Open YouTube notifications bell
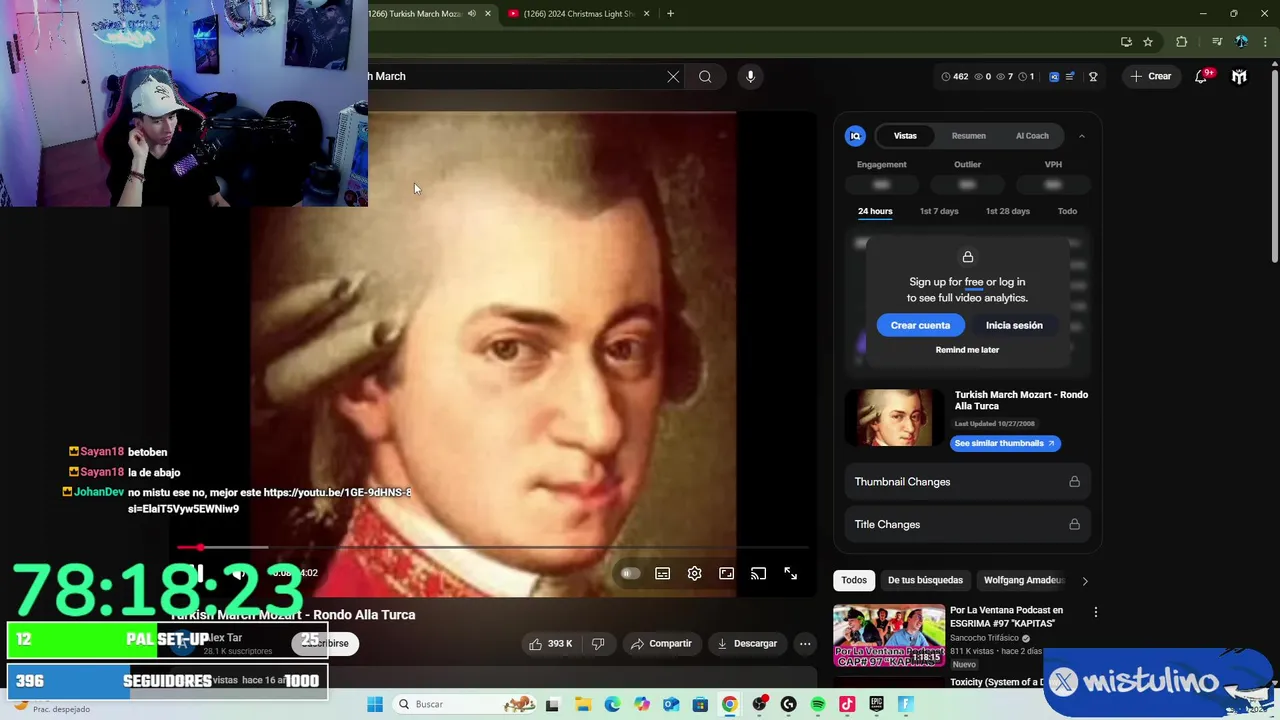 [1201, 76]
